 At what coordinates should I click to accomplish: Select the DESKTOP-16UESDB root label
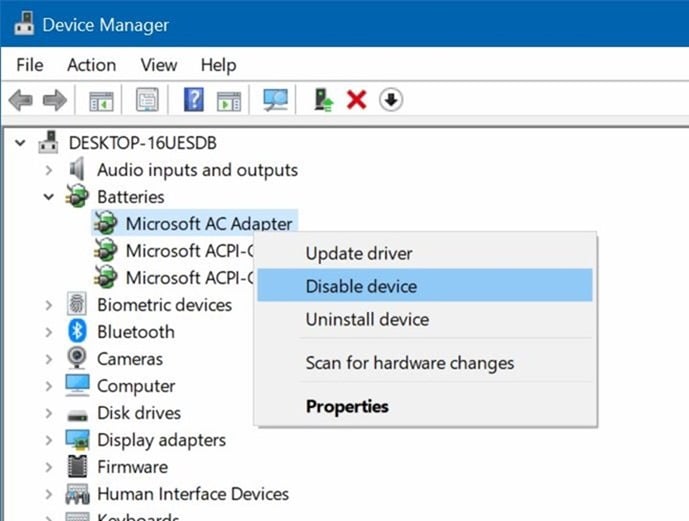[x=143, y=143]
